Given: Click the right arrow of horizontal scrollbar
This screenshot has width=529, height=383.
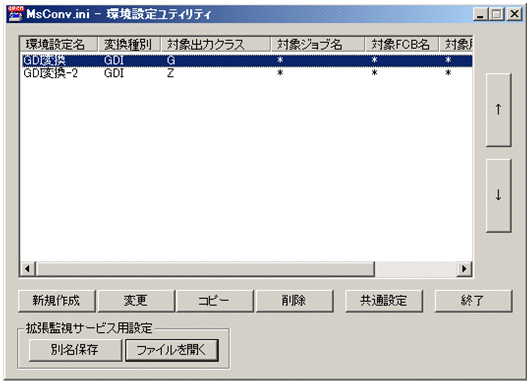Looking at the screenshot, I should coord(464,269).
